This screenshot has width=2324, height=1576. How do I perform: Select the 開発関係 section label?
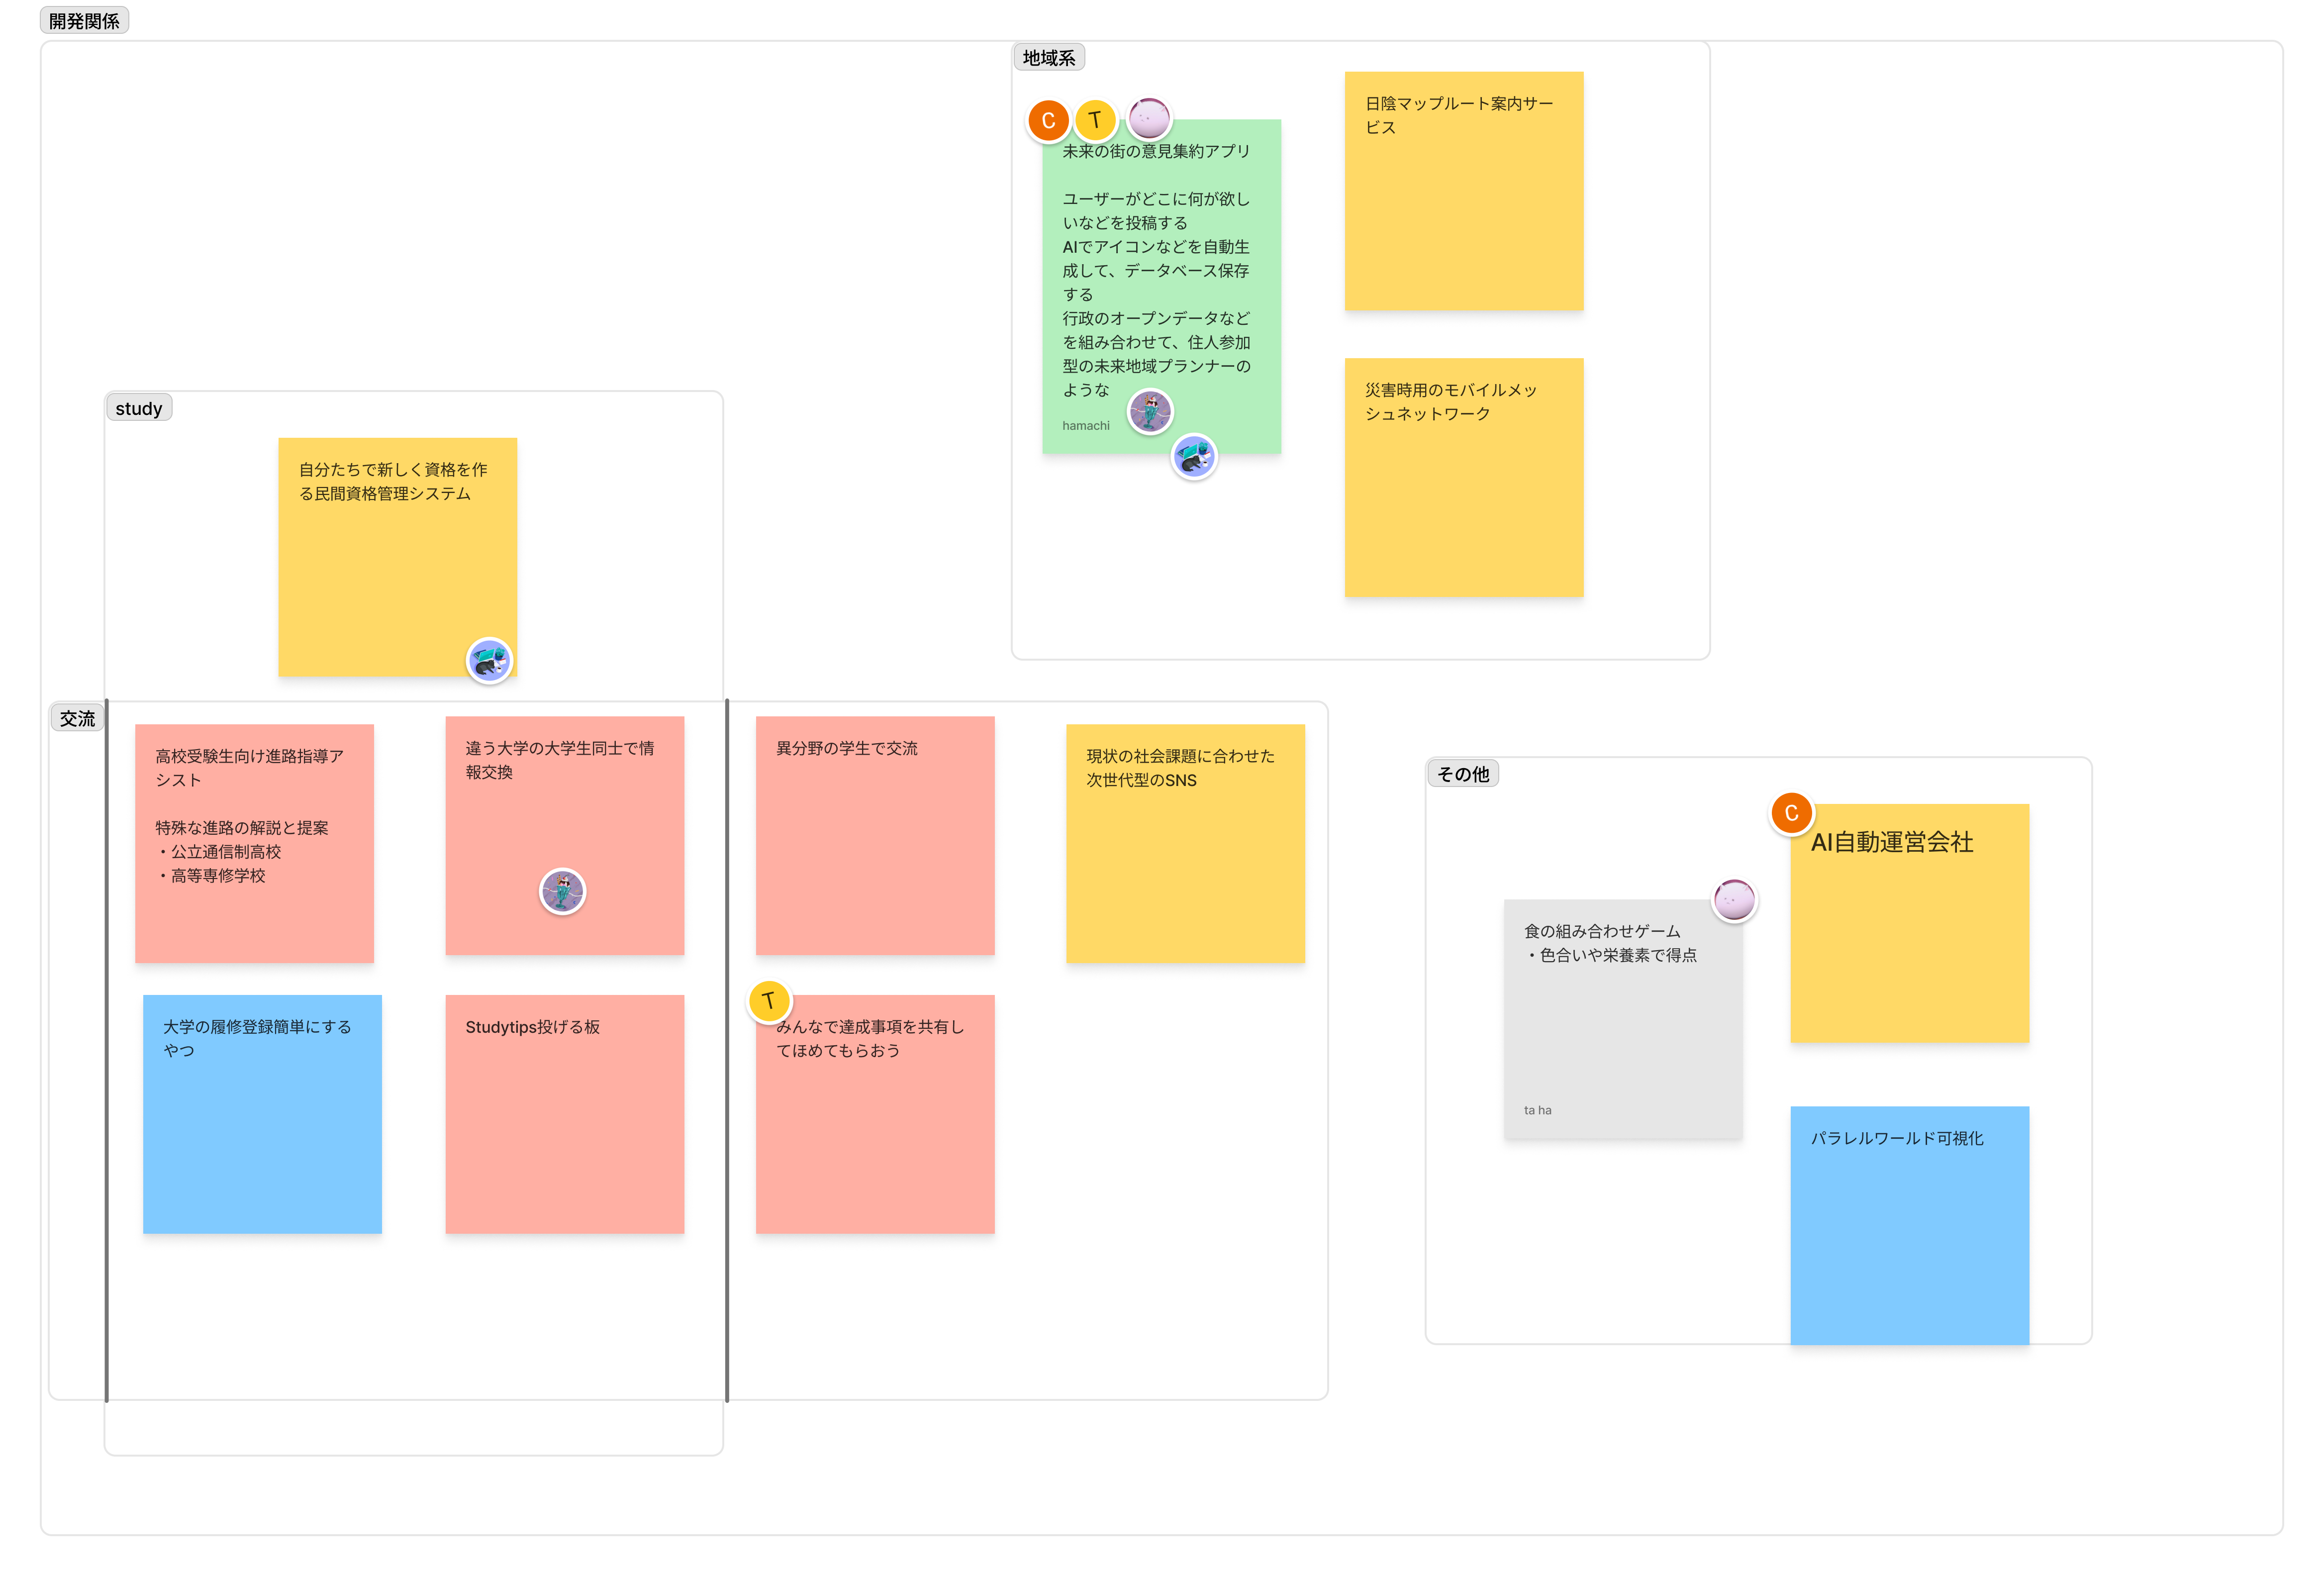click(84, 21)
